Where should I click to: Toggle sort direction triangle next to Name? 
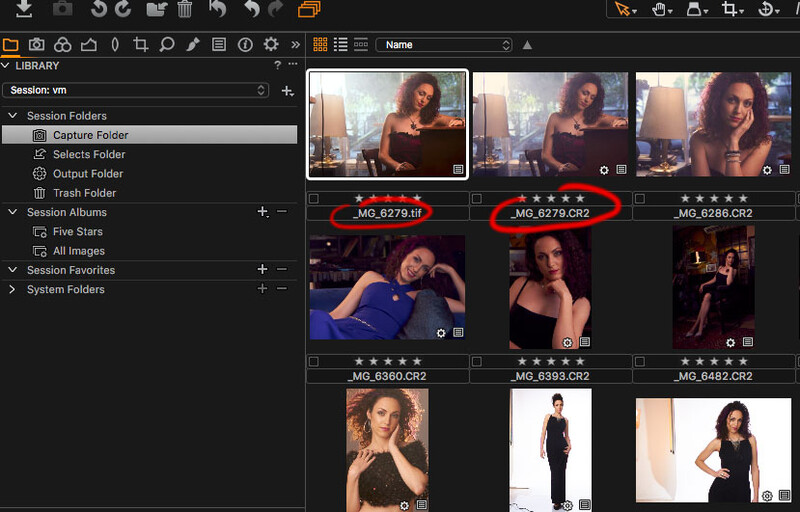(x=527, y=45)
